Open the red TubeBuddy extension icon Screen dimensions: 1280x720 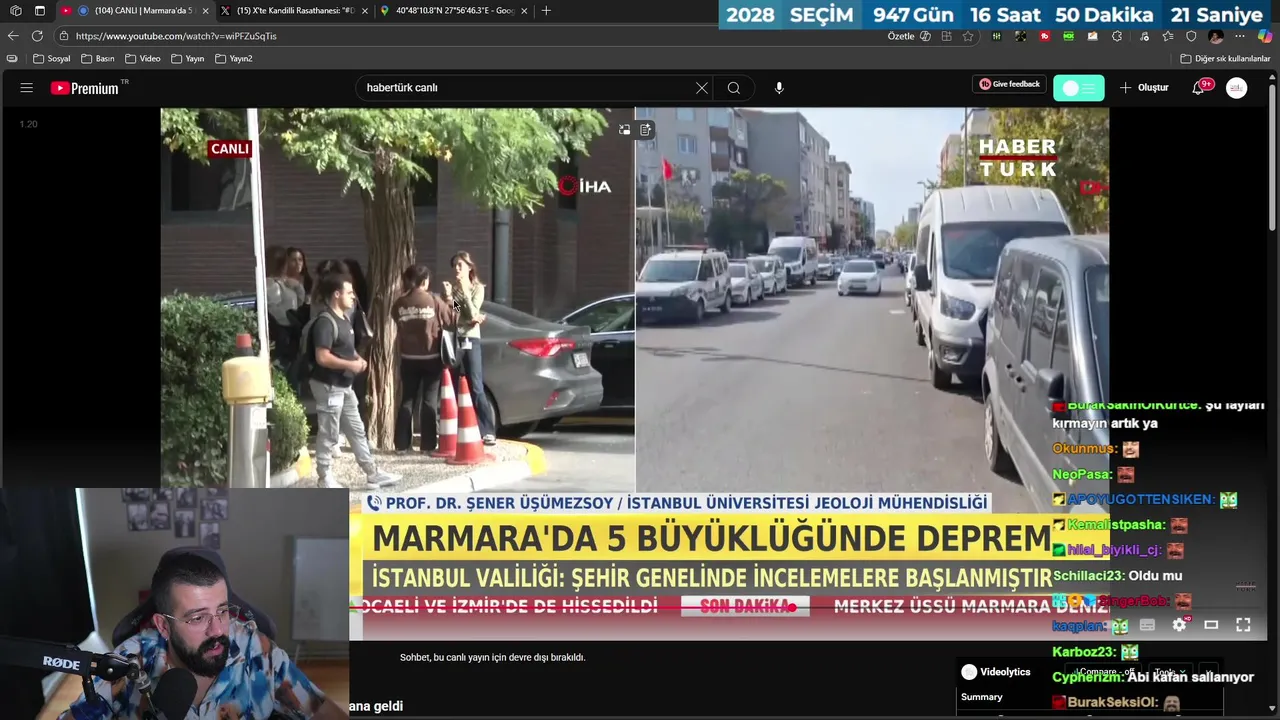1044,36
